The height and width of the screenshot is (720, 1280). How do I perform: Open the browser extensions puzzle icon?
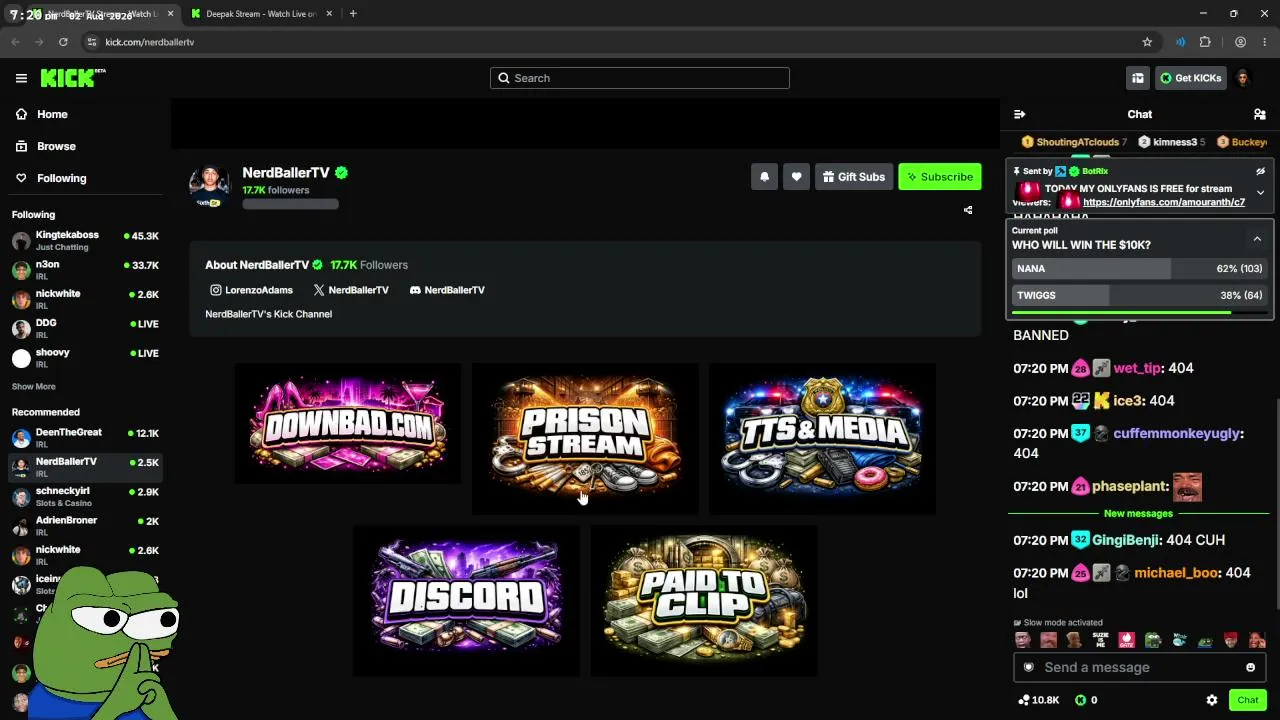[x=1205, y=42]
